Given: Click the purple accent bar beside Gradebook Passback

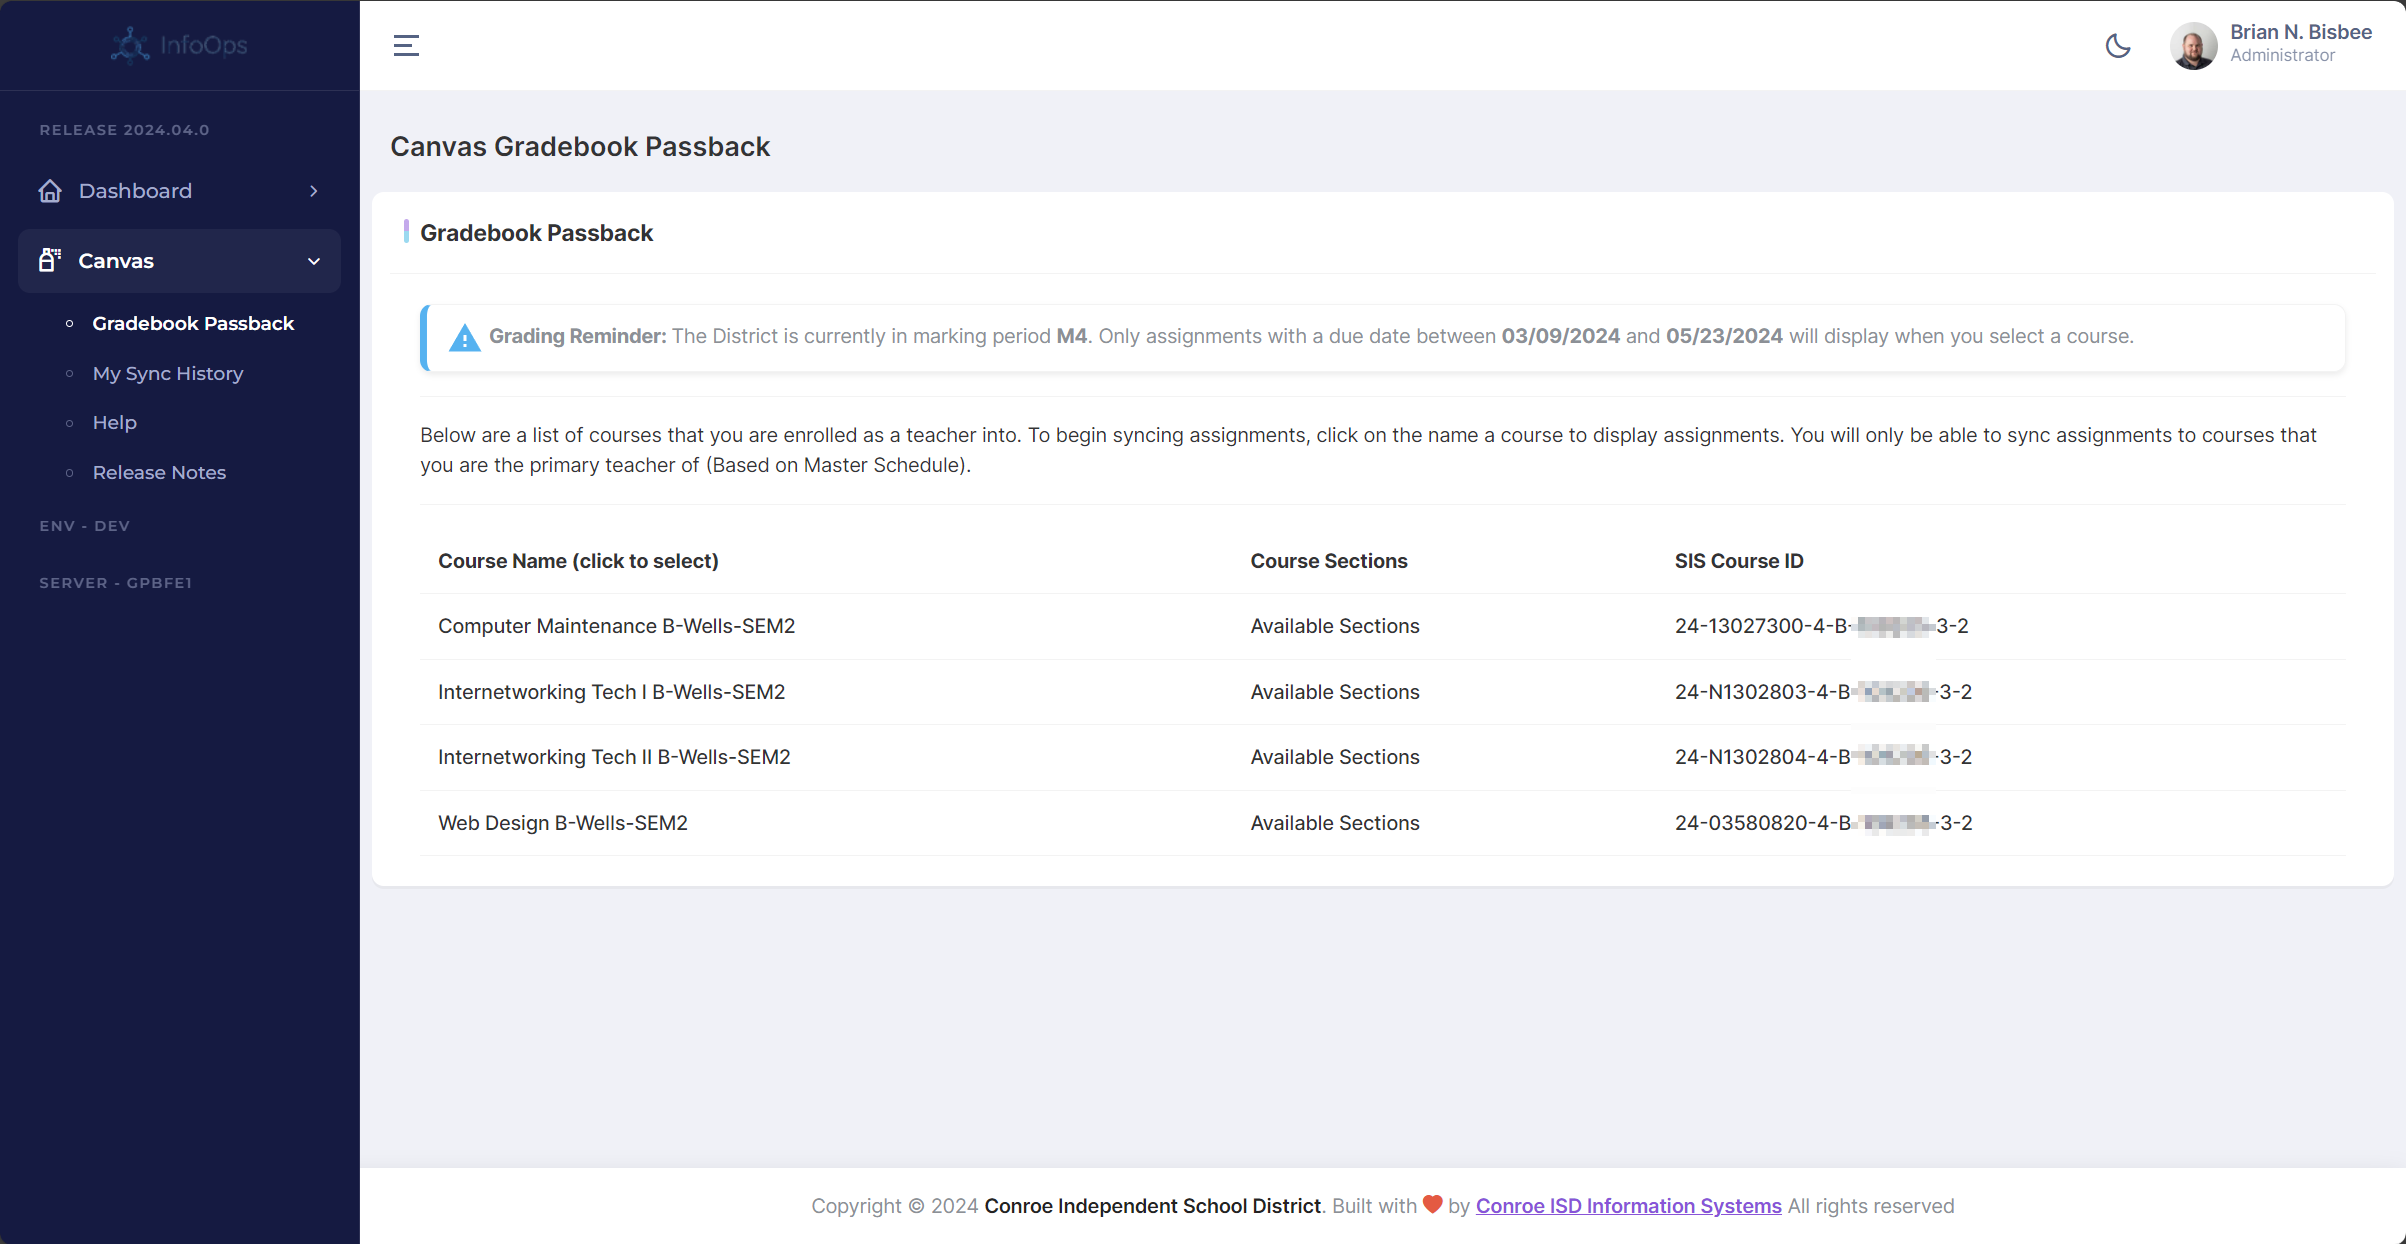Looking at the screenshot, I should (x=407, y=231).
